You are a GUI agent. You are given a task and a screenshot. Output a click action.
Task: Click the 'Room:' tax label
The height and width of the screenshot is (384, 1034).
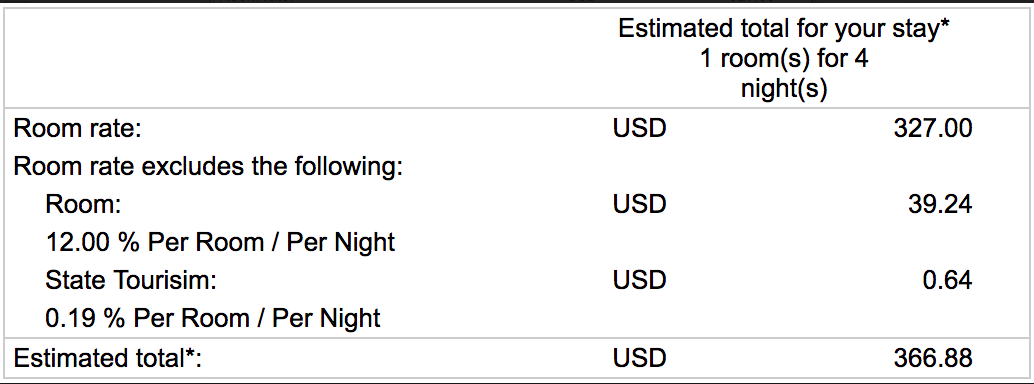click(84, 205)
